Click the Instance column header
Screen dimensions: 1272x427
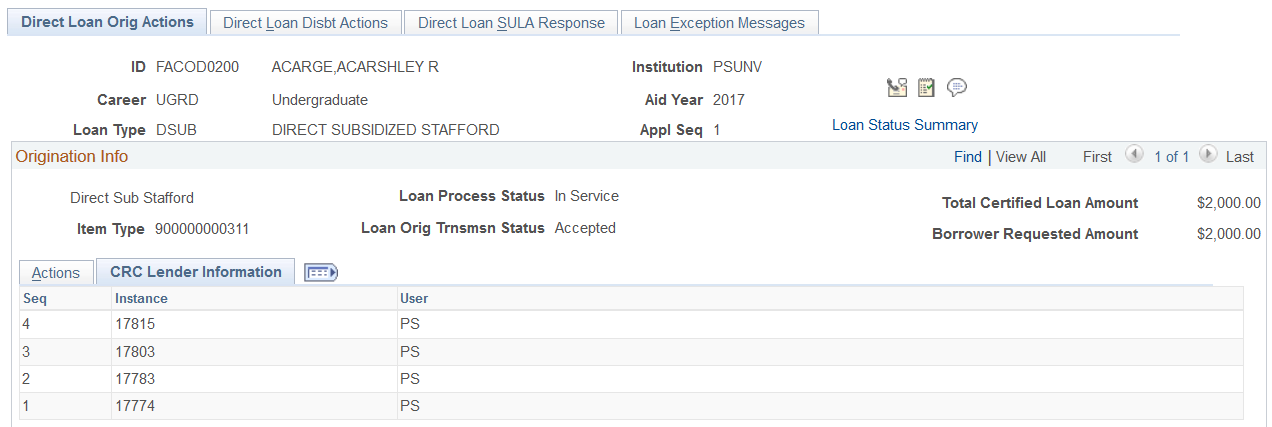[x=141, y=298]
